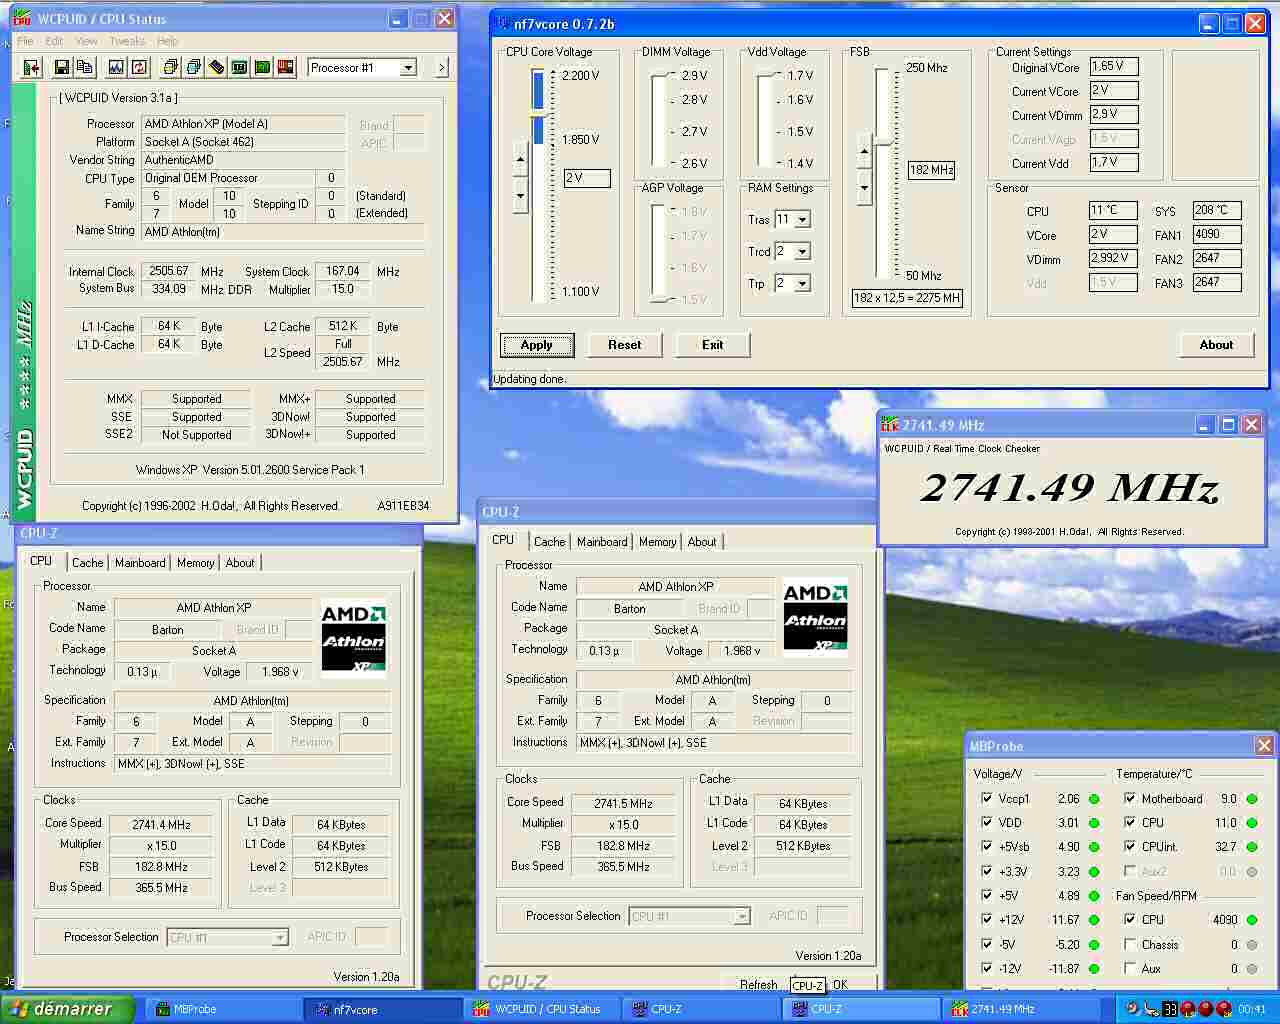
Task: Open the Processor #1 dropdown in WCPUID
Action: click(407, 68)
